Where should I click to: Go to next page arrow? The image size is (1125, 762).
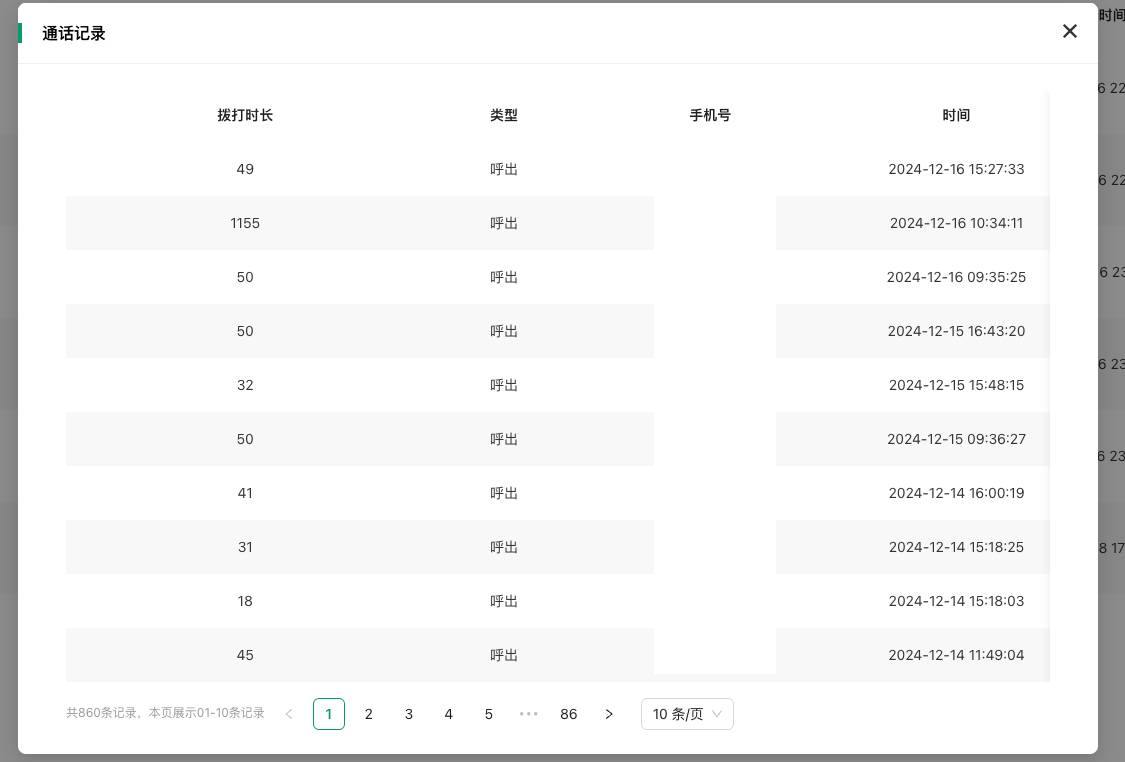click(x=608, y=714)
